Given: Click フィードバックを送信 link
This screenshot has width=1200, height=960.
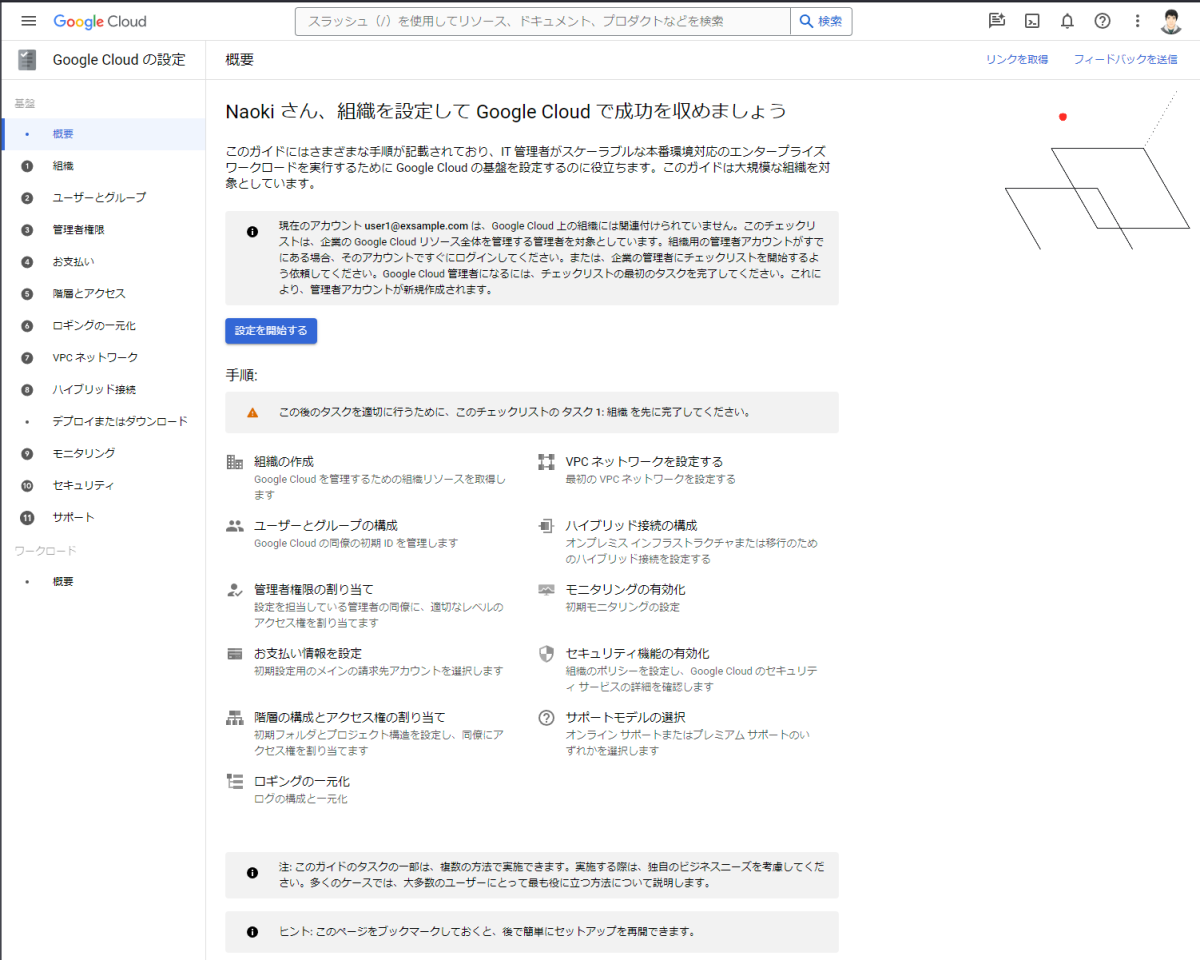Looking at the screenshot, I should point(1125,60).
